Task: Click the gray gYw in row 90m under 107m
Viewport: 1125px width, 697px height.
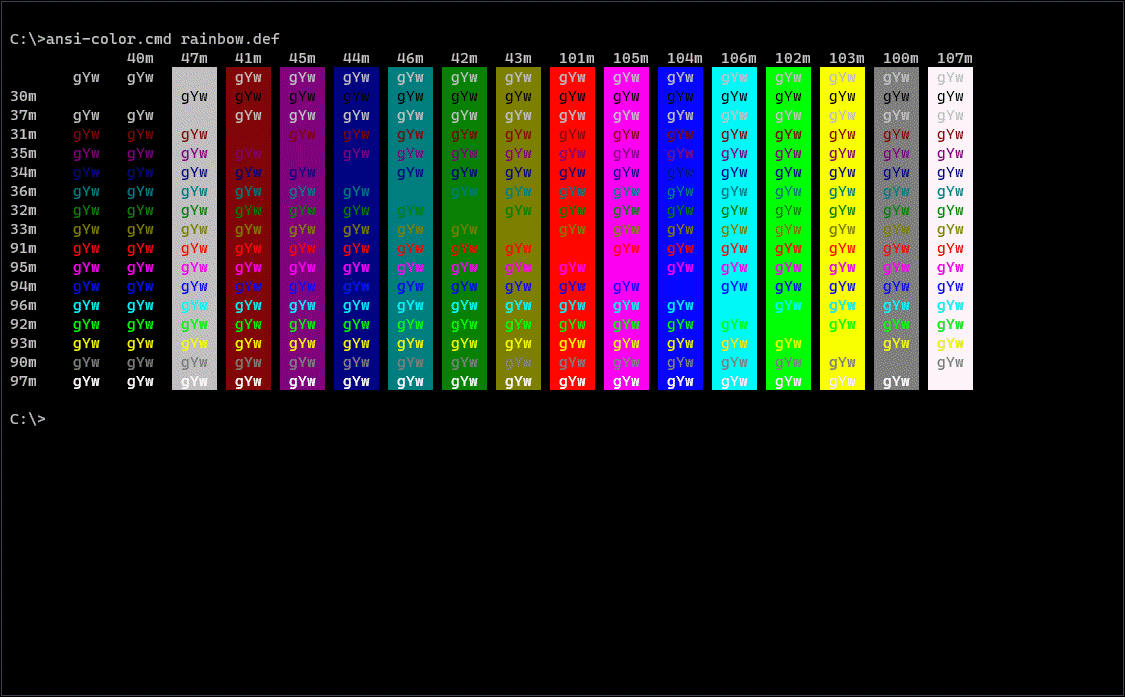Action: [951, 363]
